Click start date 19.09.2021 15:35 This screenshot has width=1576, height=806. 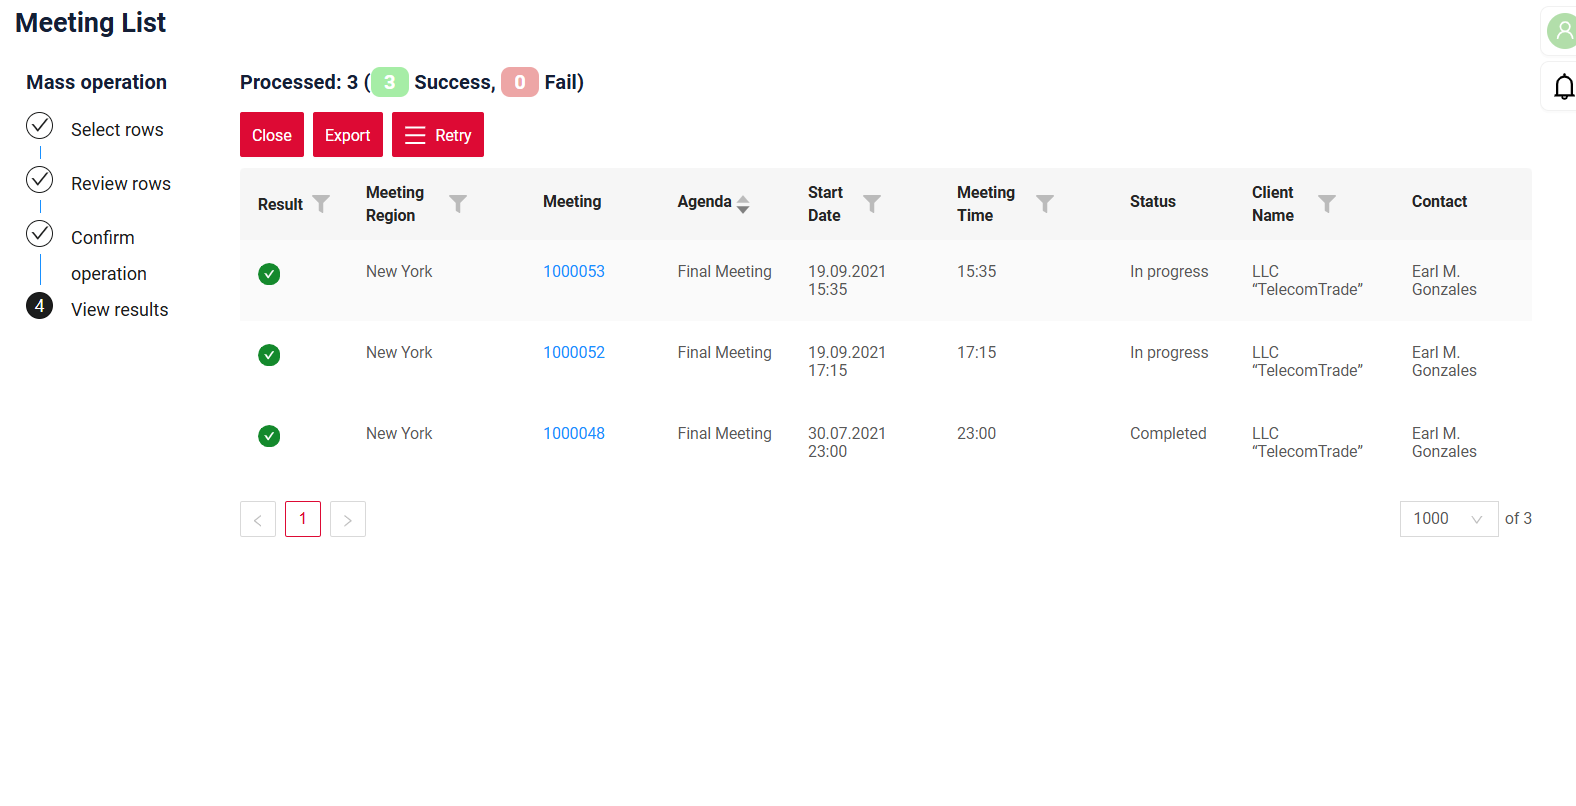(847, 281)
